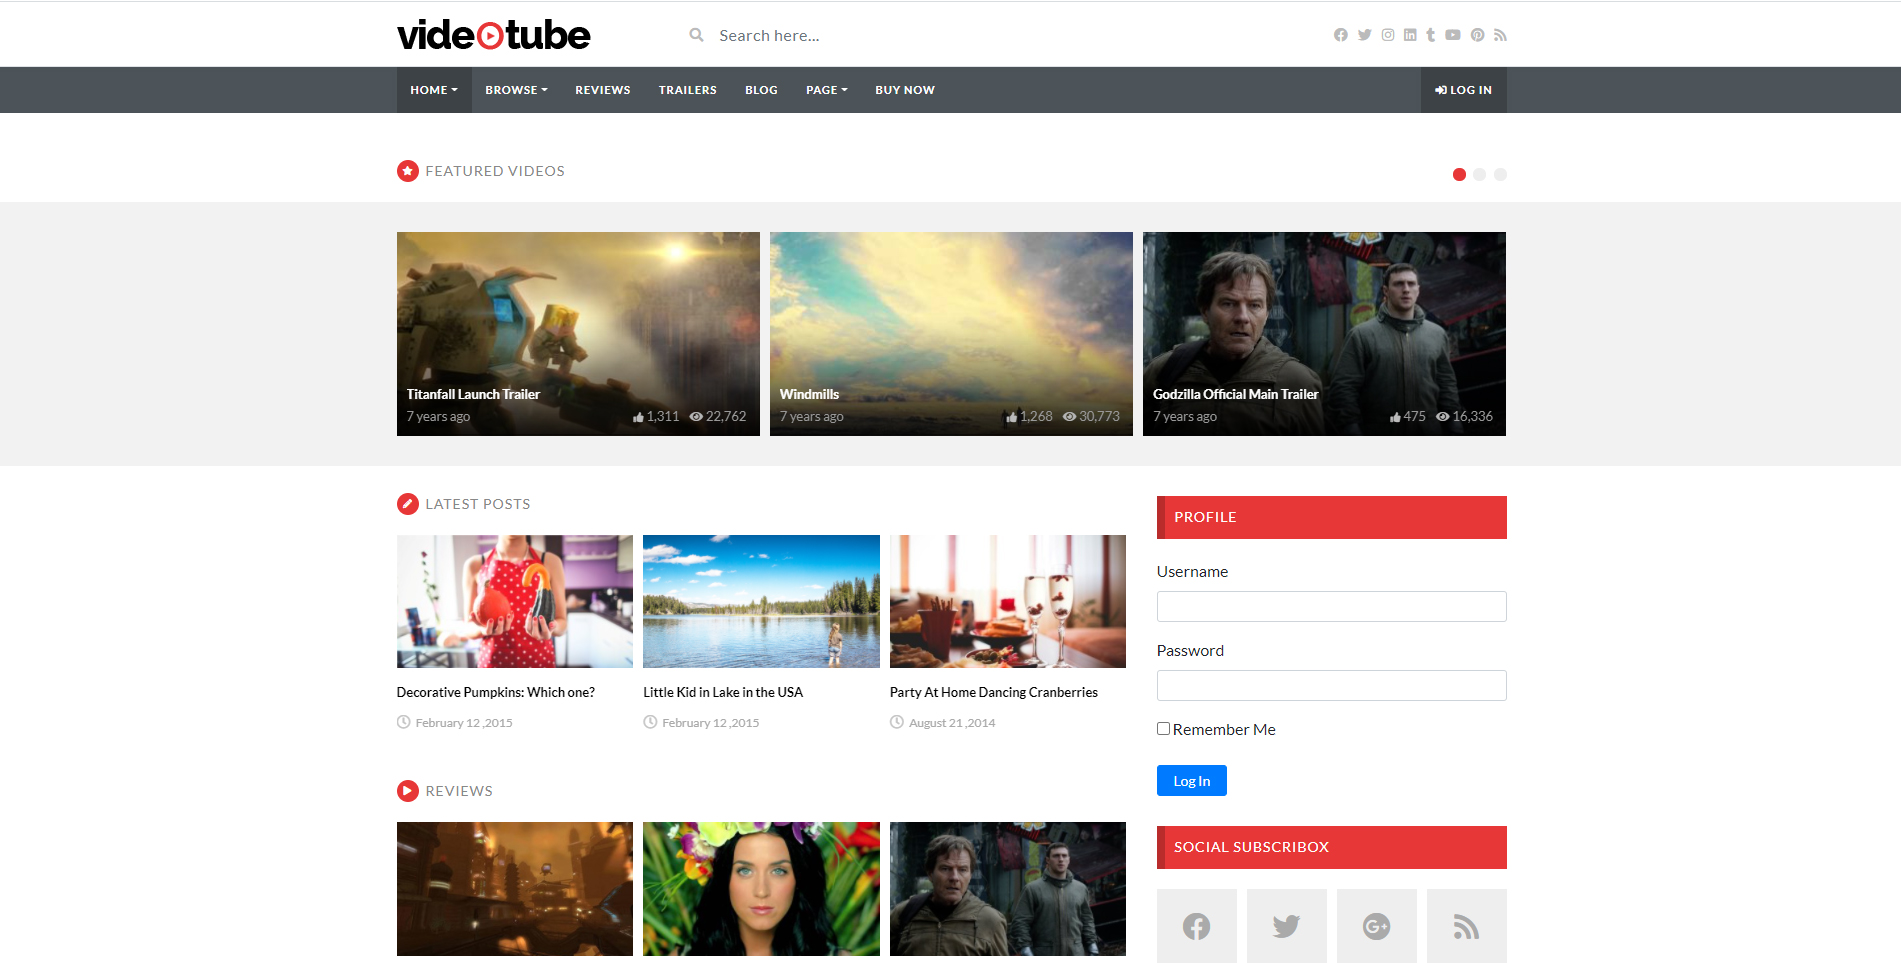Click LOG IN in the navigation bar
The width and height of the screenshot is (1901, 963).
(x=1463, y=90)
